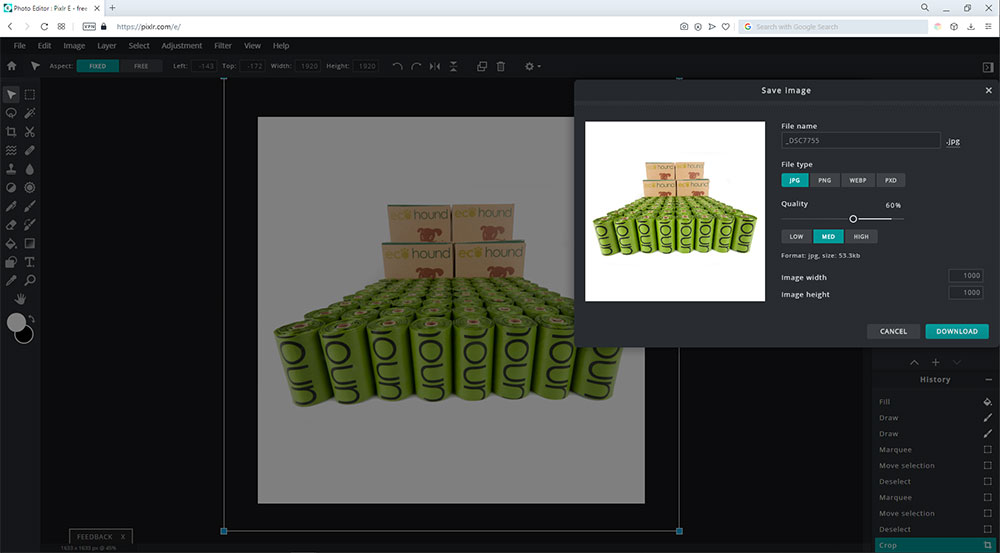Viewport: 1000px width, 553px height.
Task: Select the Crop tool
Action: 11,131
